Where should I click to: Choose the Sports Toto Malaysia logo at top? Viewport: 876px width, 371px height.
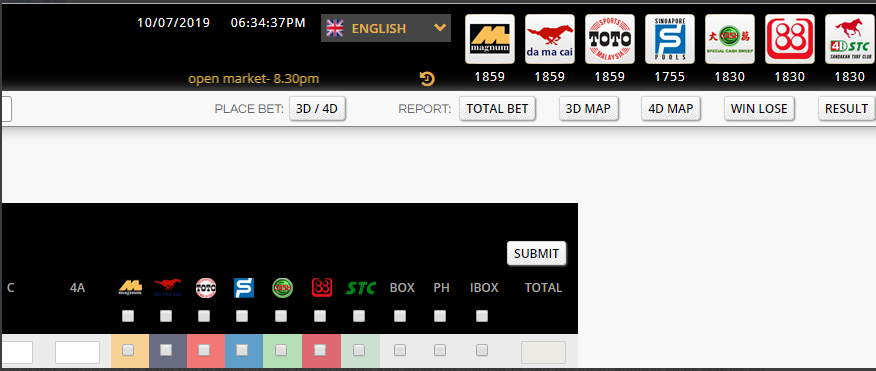point(610,39)
